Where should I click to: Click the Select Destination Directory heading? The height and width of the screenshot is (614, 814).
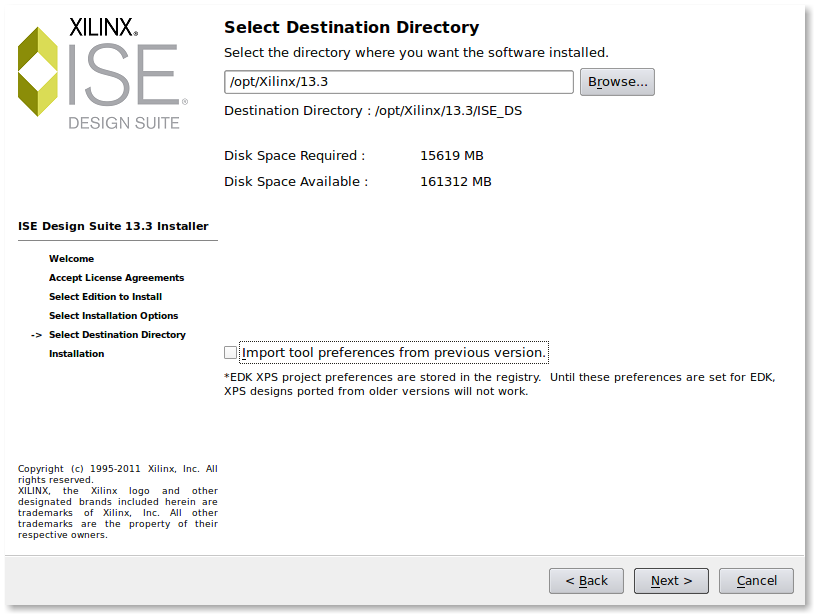(351, 27)
